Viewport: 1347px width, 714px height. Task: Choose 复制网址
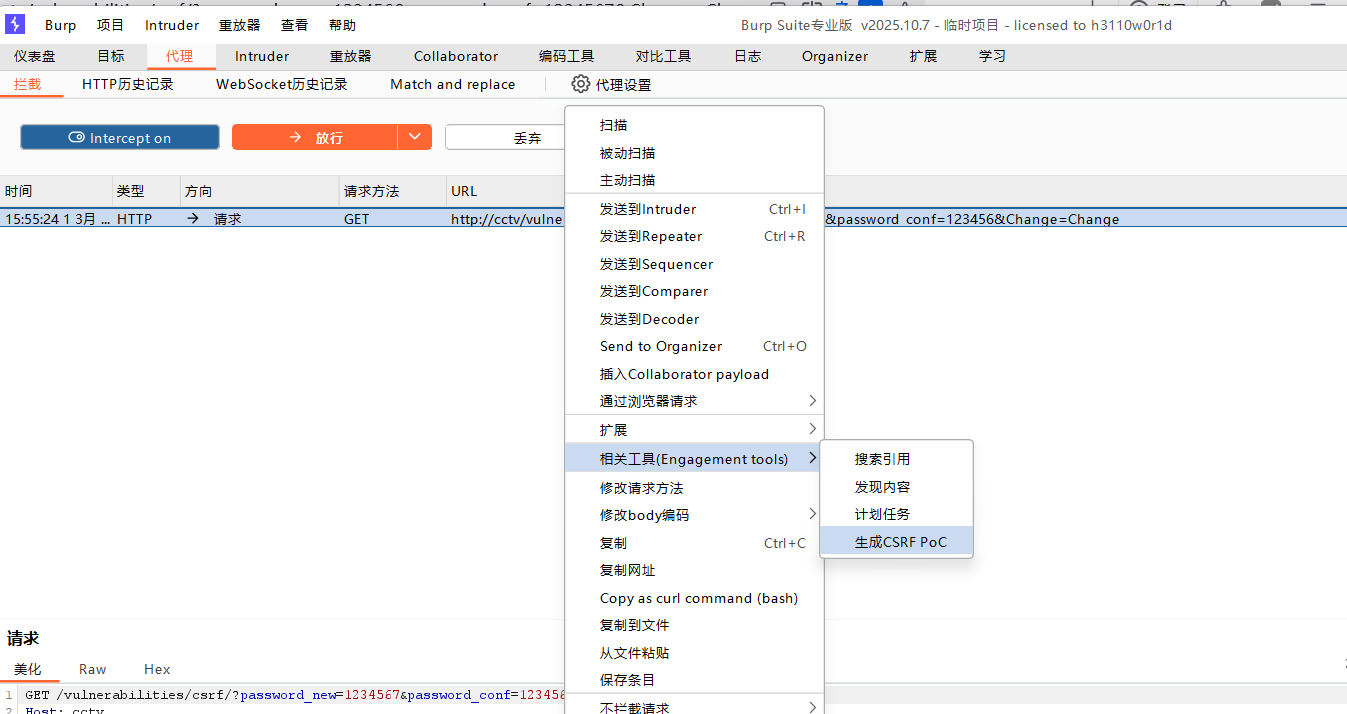(694, 570)
